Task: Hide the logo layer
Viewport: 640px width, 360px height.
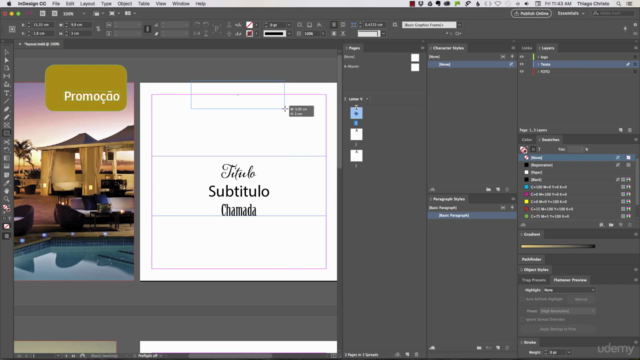Action: tap(522, 57)
